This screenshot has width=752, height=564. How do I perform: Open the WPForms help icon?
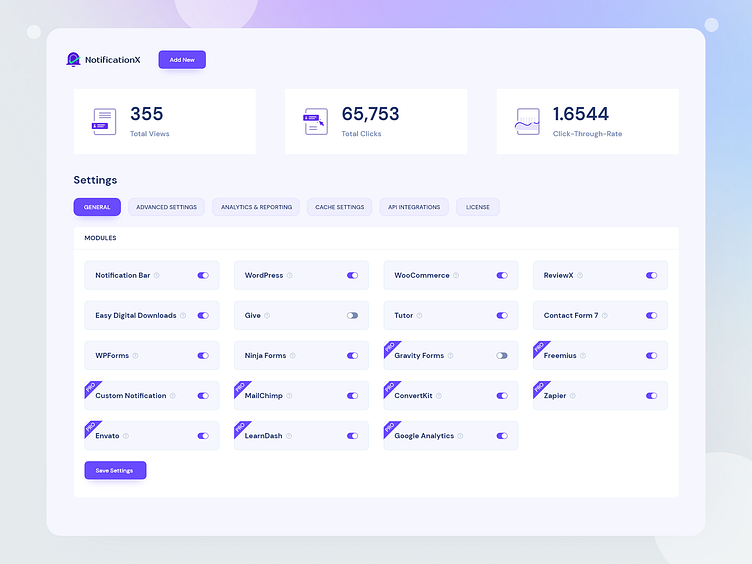[x=135, y=355]
